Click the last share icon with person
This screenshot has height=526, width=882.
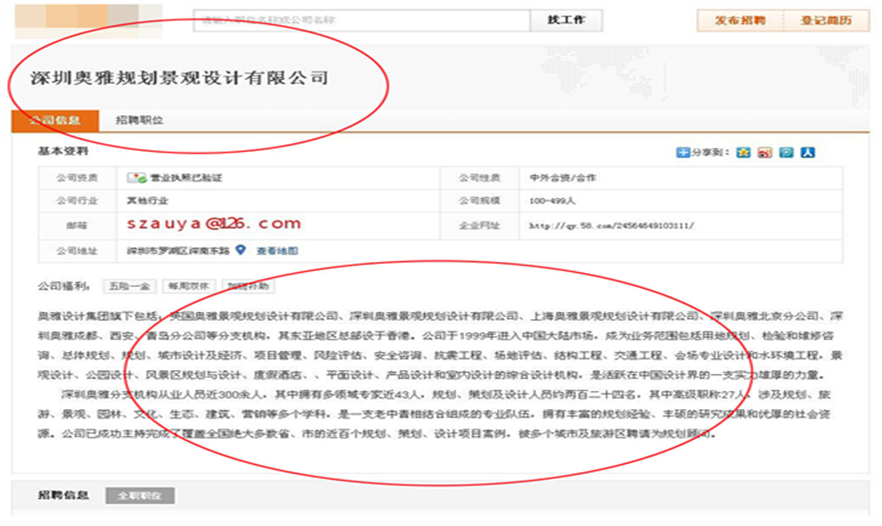pyautogui.click(x=808, y=153)
